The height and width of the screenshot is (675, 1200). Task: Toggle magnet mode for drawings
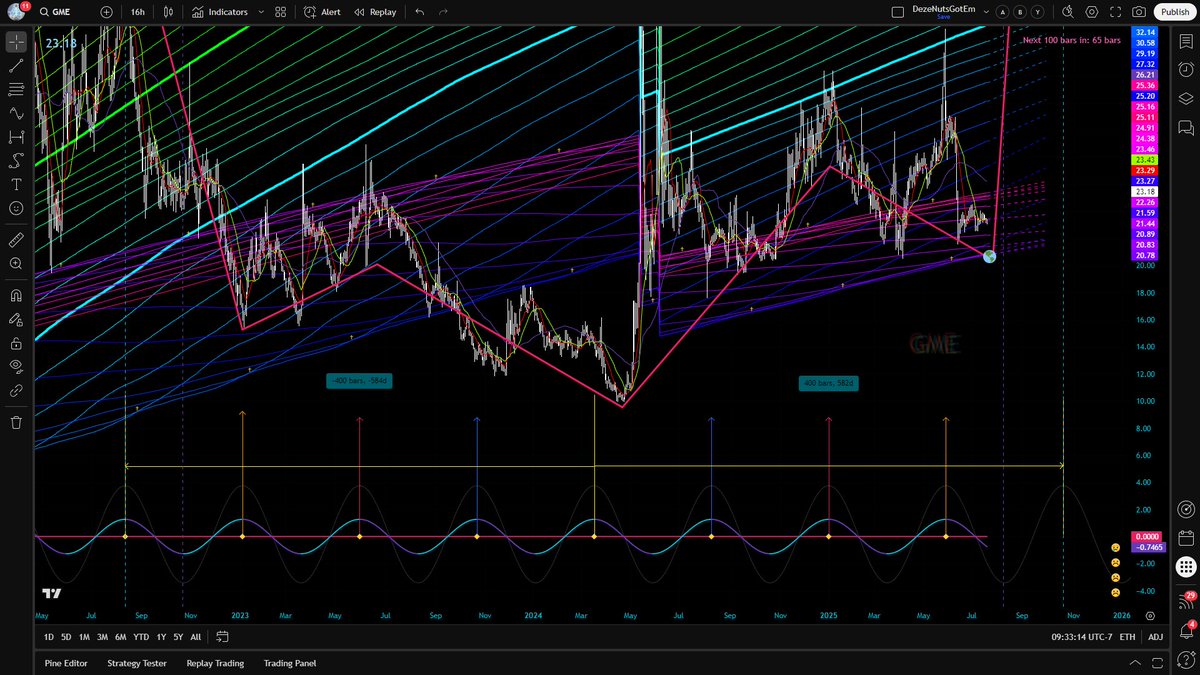click(x=16, y=296)
